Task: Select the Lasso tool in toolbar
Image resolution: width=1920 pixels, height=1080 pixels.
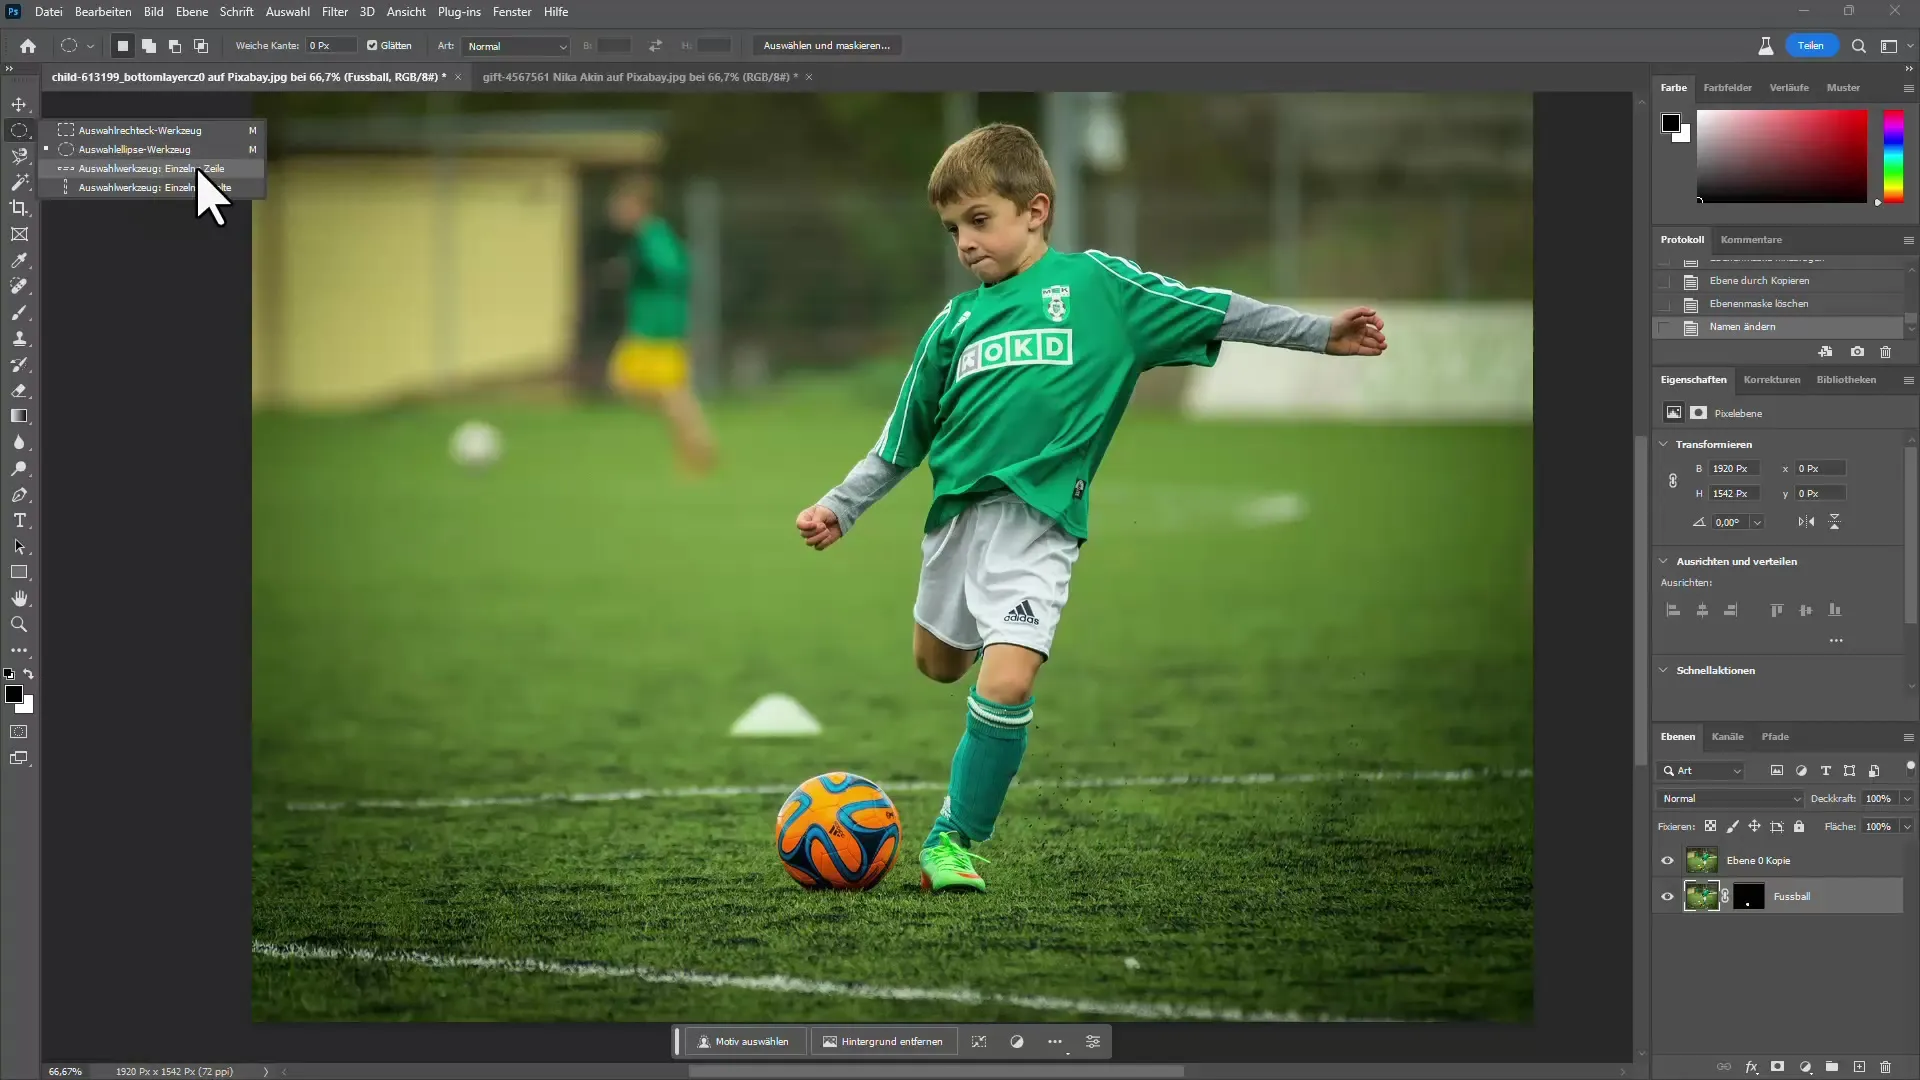Action: click(18, 156)
